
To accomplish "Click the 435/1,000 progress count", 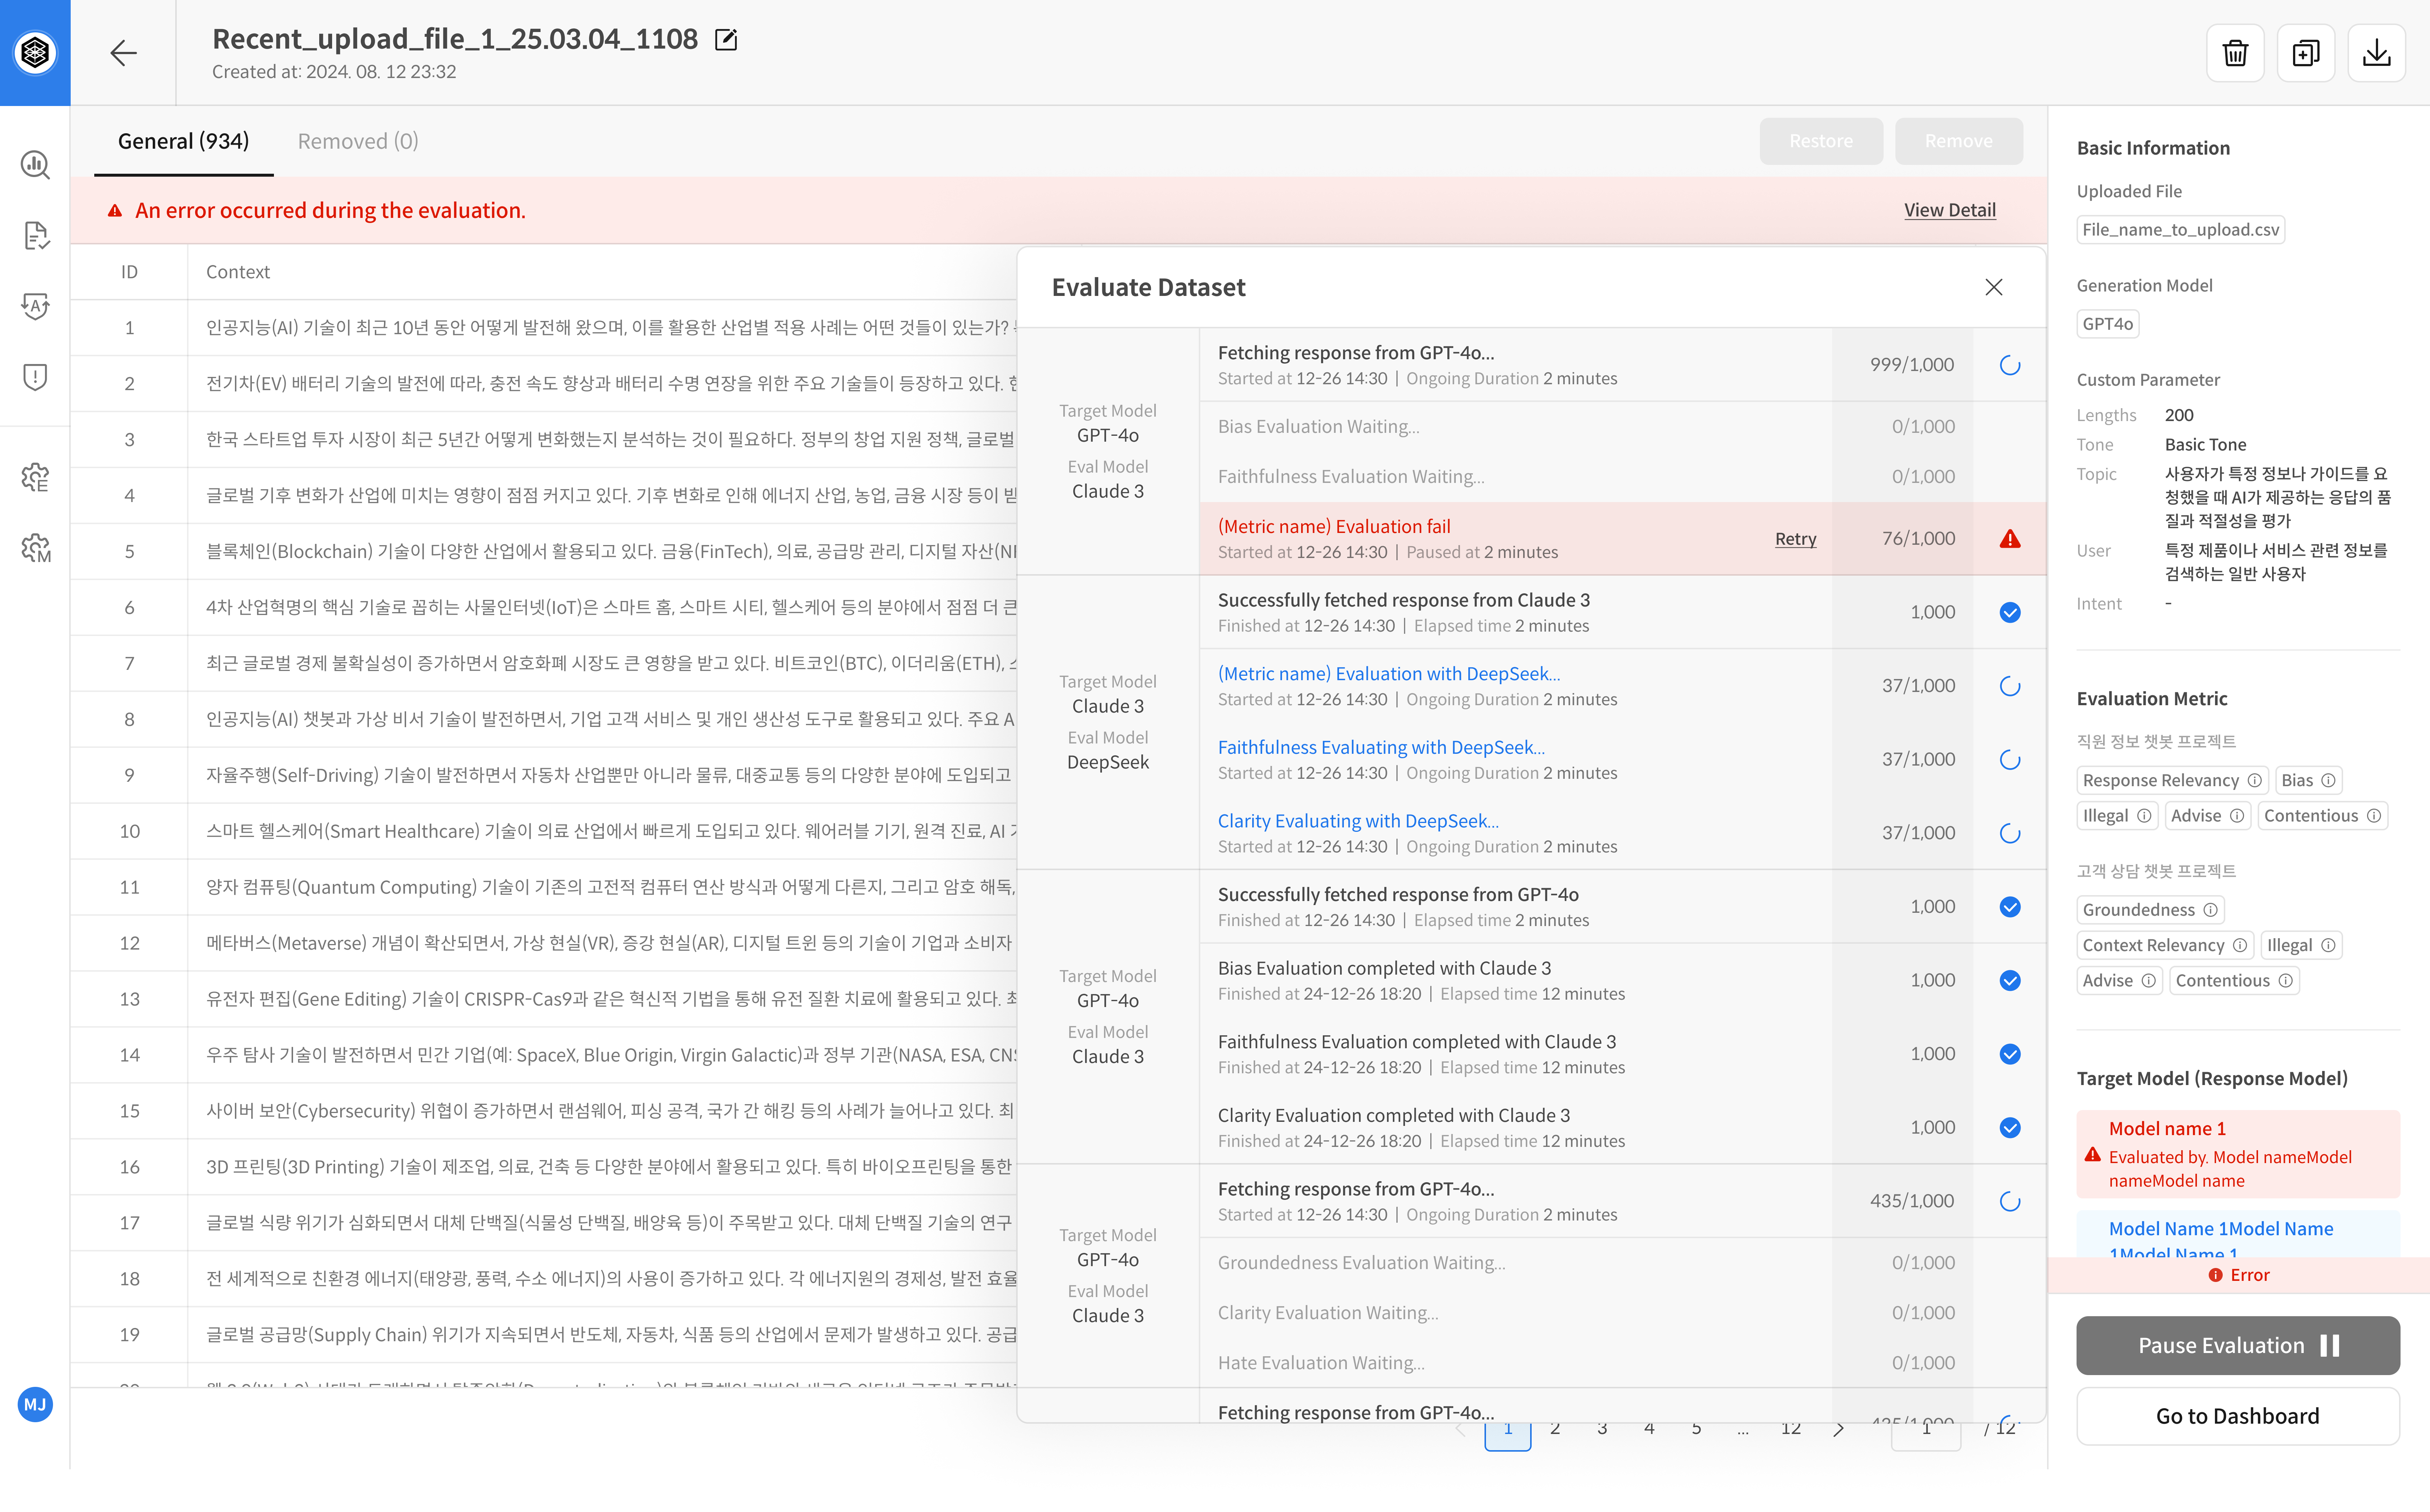I will click(x=1912, y=1201).
